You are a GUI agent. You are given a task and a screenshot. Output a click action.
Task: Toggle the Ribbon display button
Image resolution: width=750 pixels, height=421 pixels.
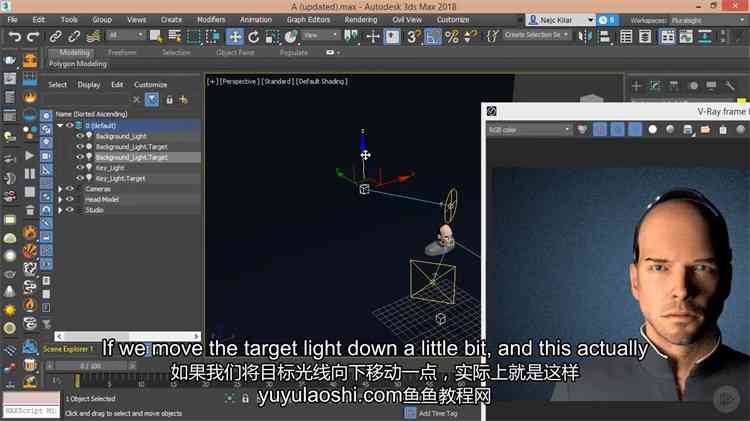click(x=667, y=36)
